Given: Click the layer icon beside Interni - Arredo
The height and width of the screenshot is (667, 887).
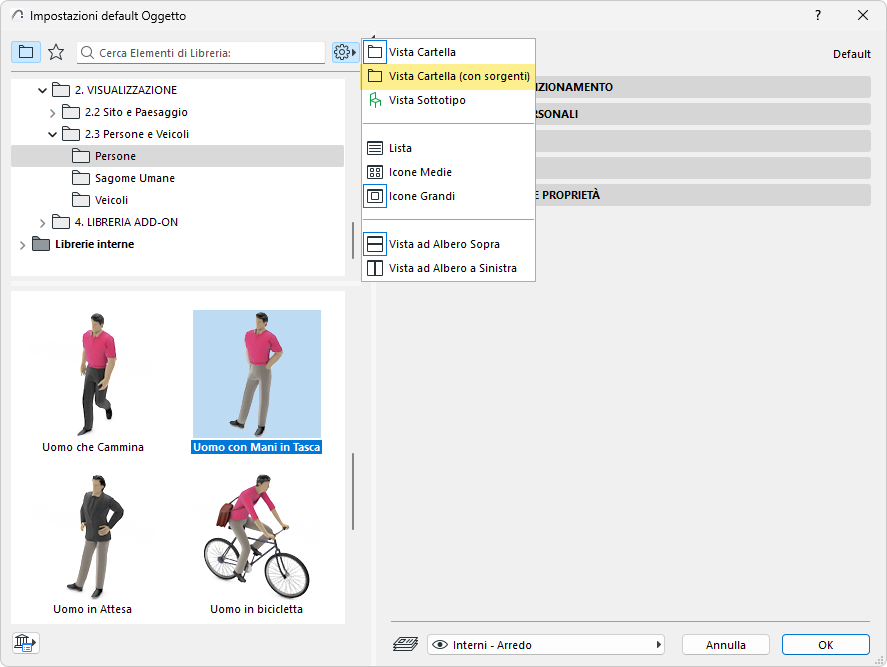Looking at the screenshot, I should click(x=404, y=645).
